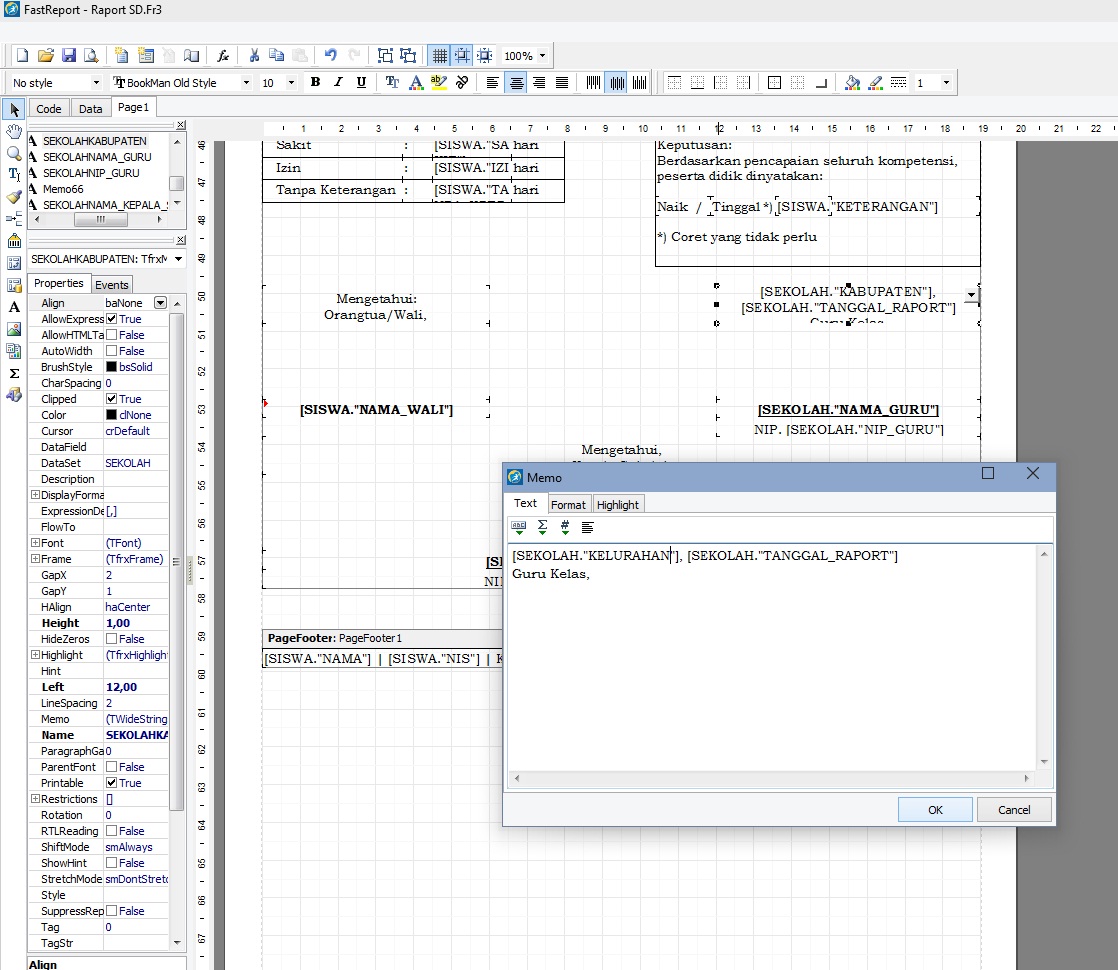This screenshot has width=1118, height=970.
Task: Switch to the Code tab
Action: point(48,109)
